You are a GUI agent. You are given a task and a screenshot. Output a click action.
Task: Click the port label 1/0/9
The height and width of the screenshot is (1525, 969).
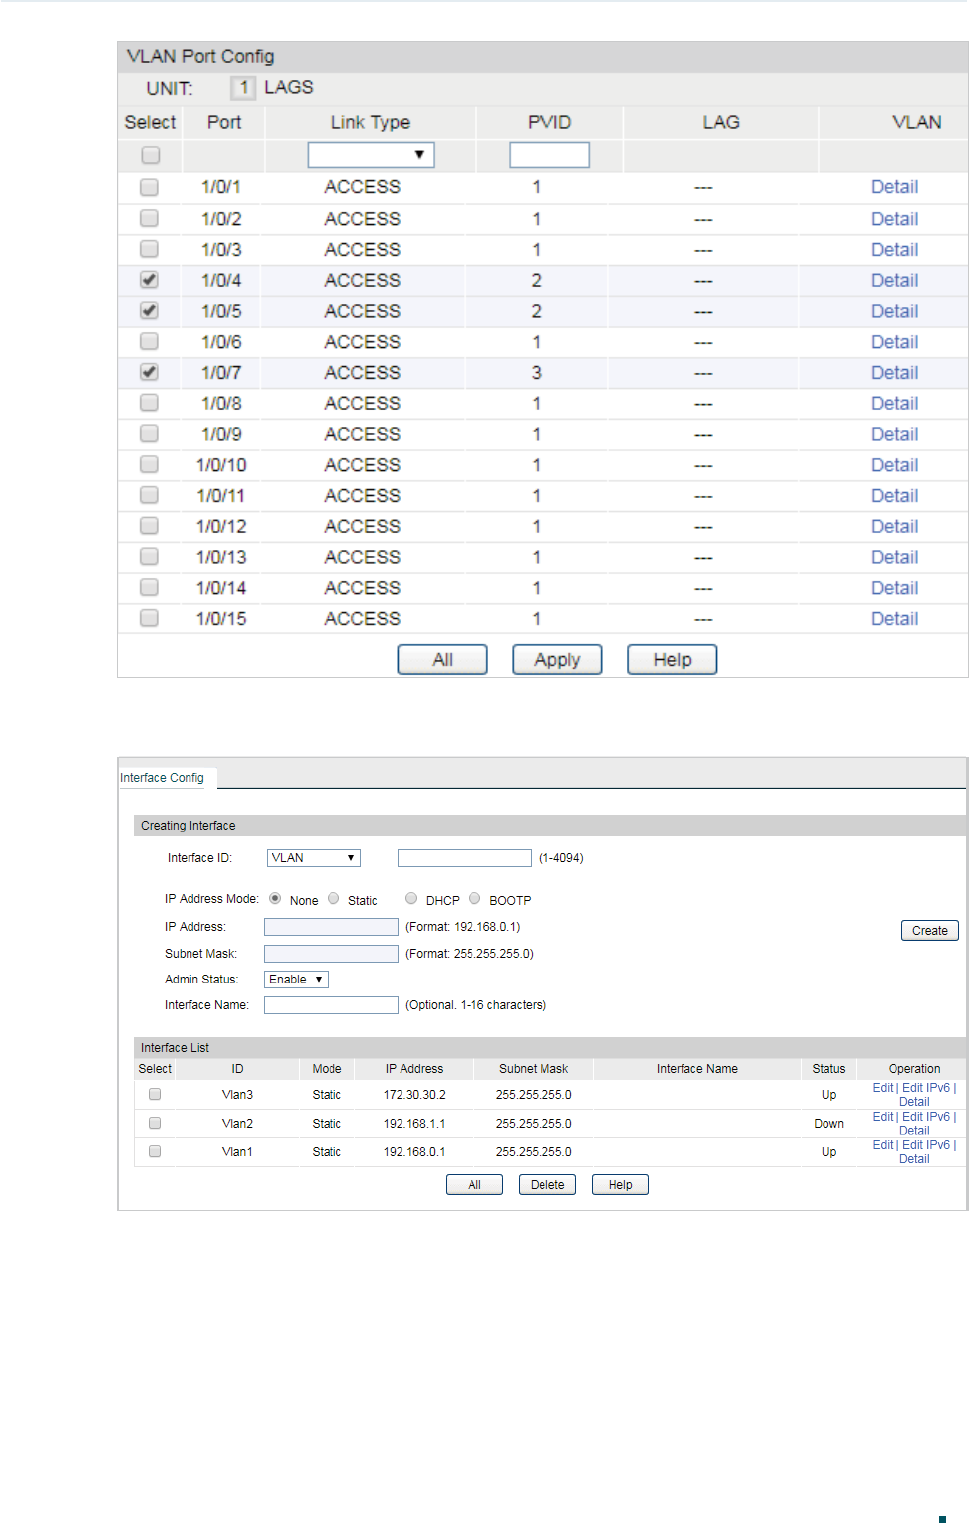(221, 434)
